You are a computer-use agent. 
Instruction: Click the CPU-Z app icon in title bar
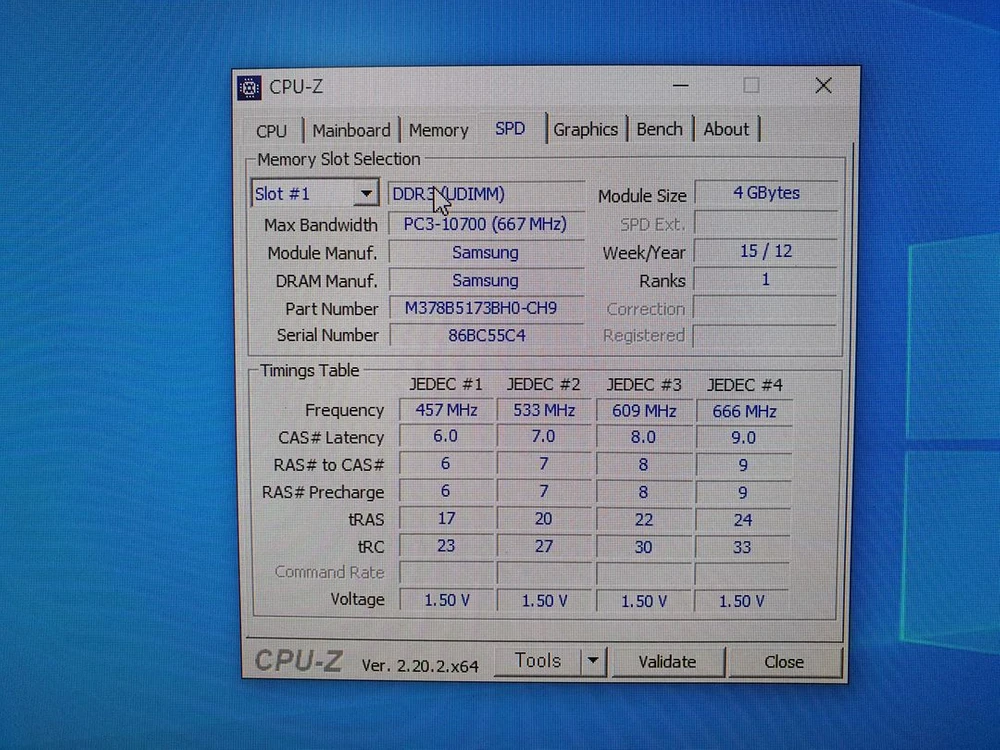click(249, 87)
